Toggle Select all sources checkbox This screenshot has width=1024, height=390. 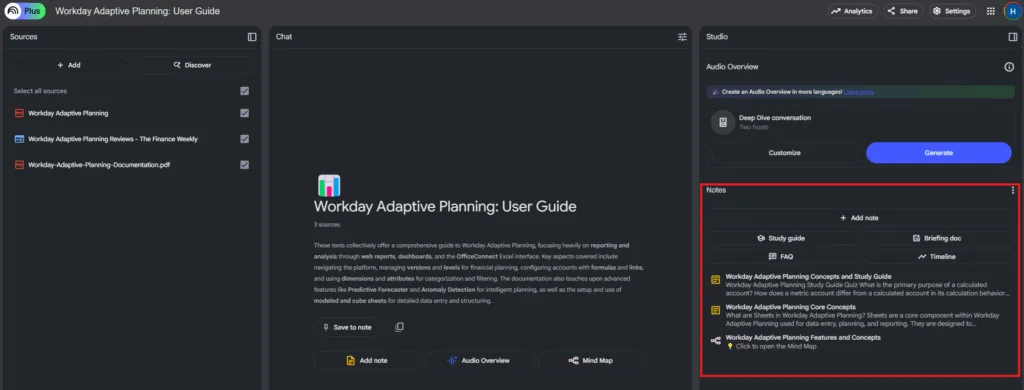pos(244,91)
